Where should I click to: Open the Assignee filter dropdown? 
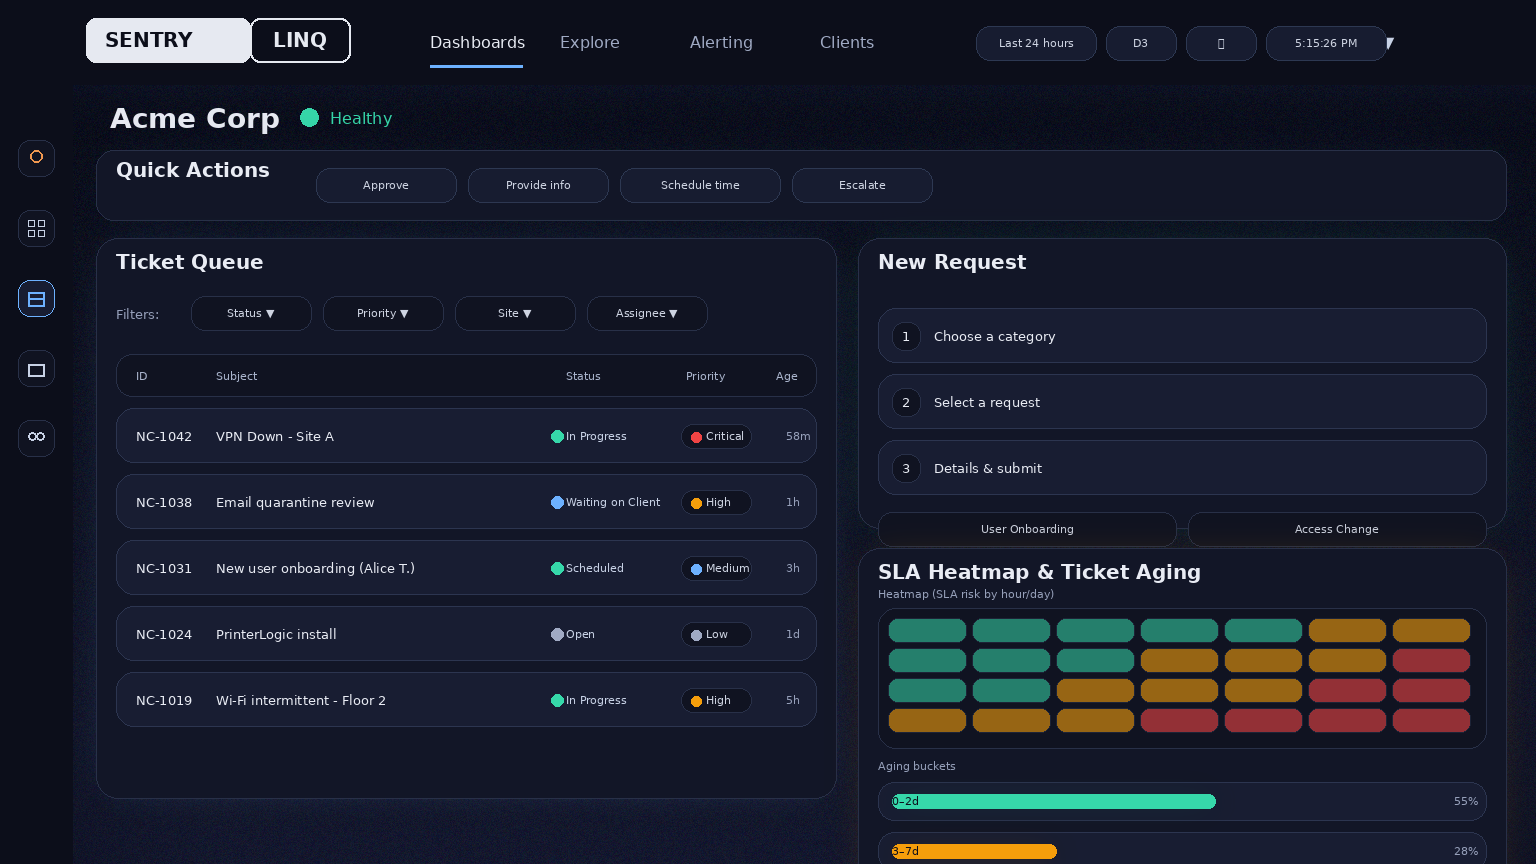click(x=647, y=313)
